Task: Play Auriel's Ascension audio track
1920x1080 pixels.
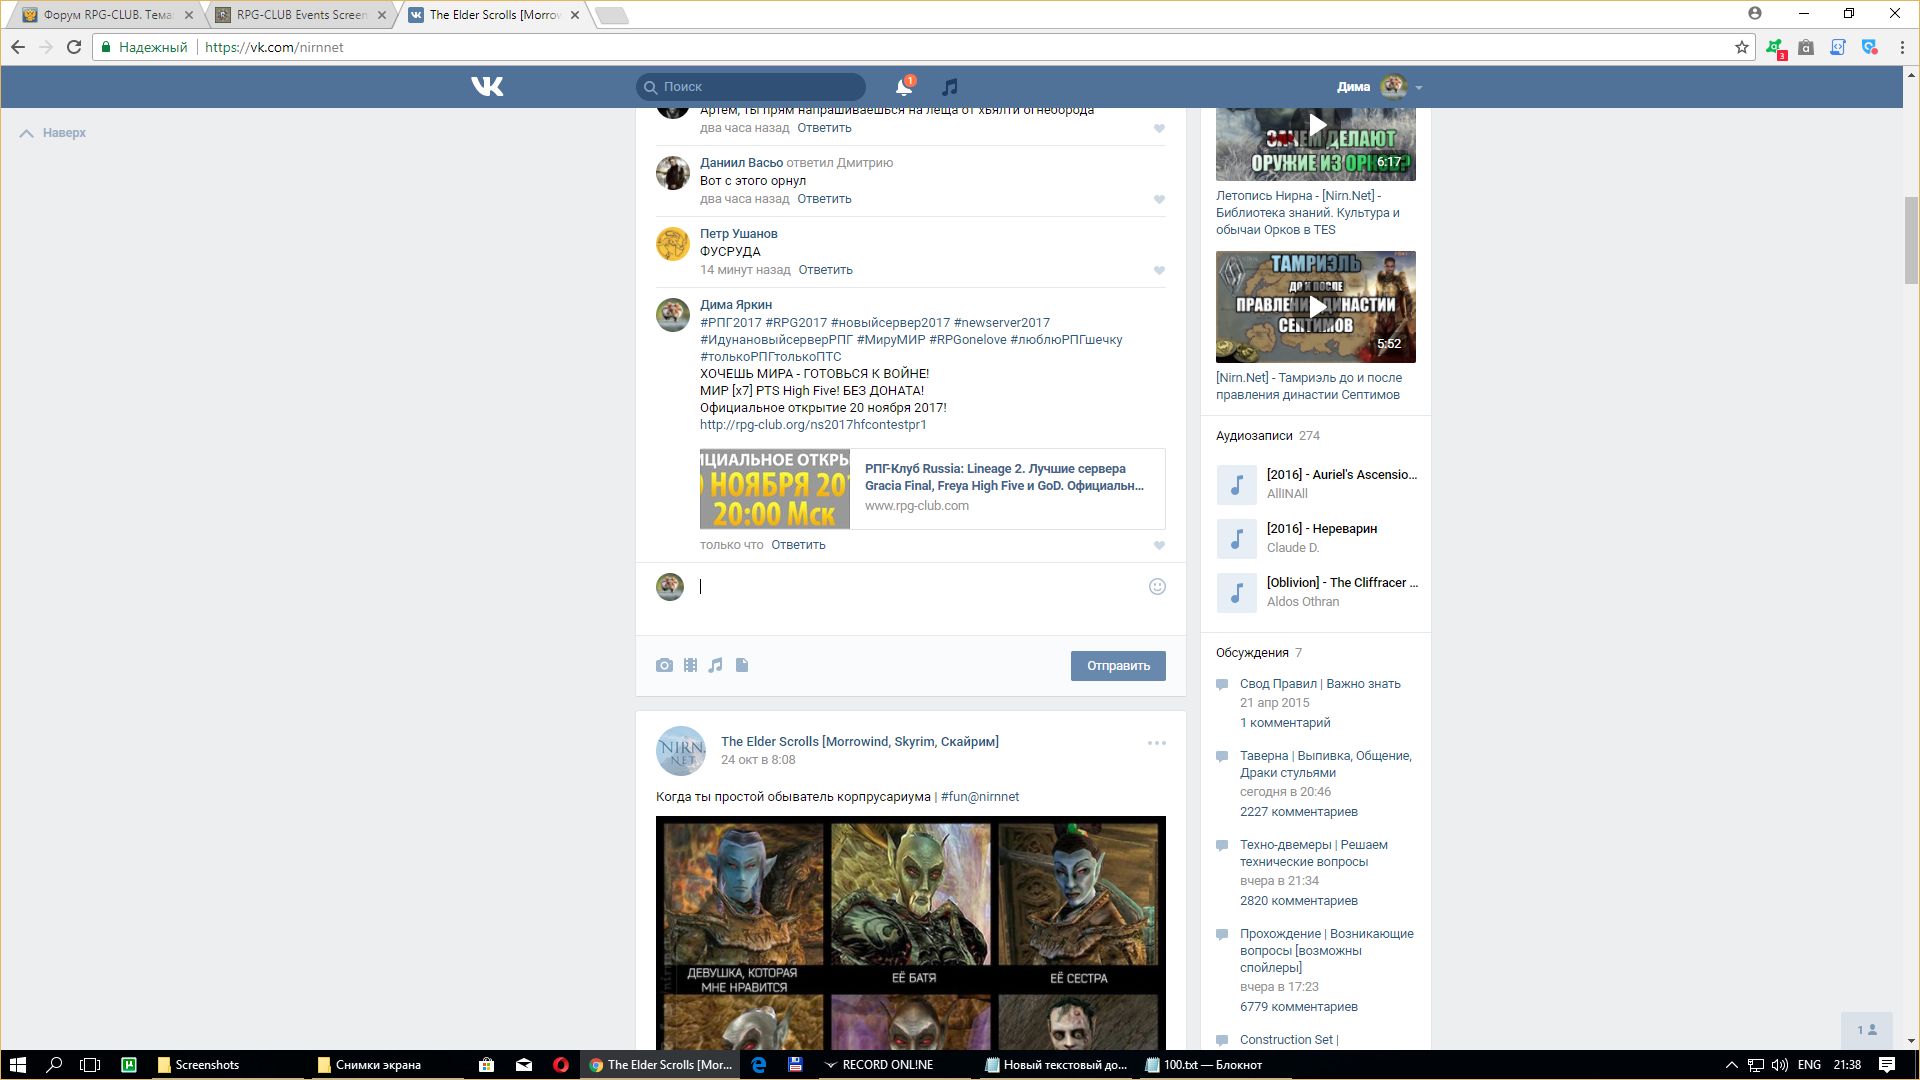Action: click(x=1236, y=485)
